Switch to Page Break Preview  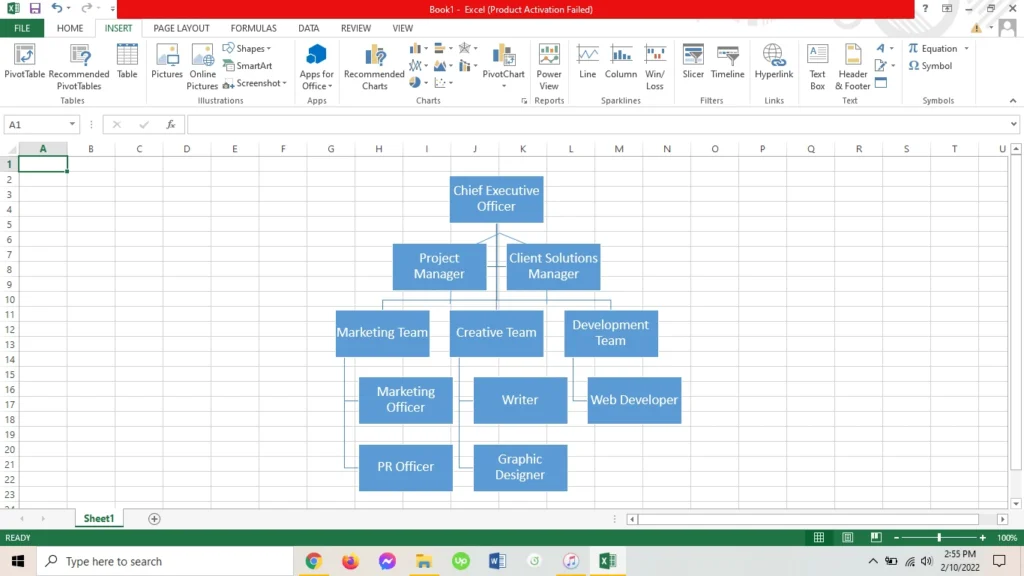(x=876, y=537)
